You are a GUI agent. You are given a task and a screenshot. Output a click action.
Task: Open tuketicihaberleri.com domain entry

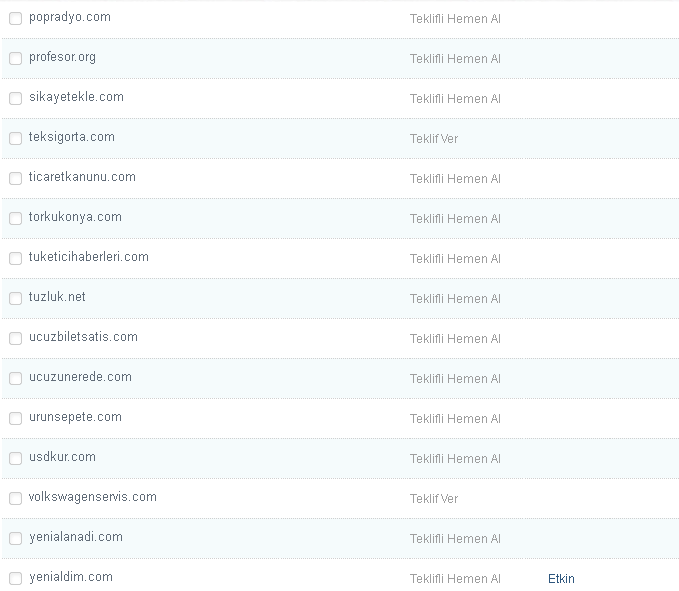pyautogui.click(x=88, y=257)
